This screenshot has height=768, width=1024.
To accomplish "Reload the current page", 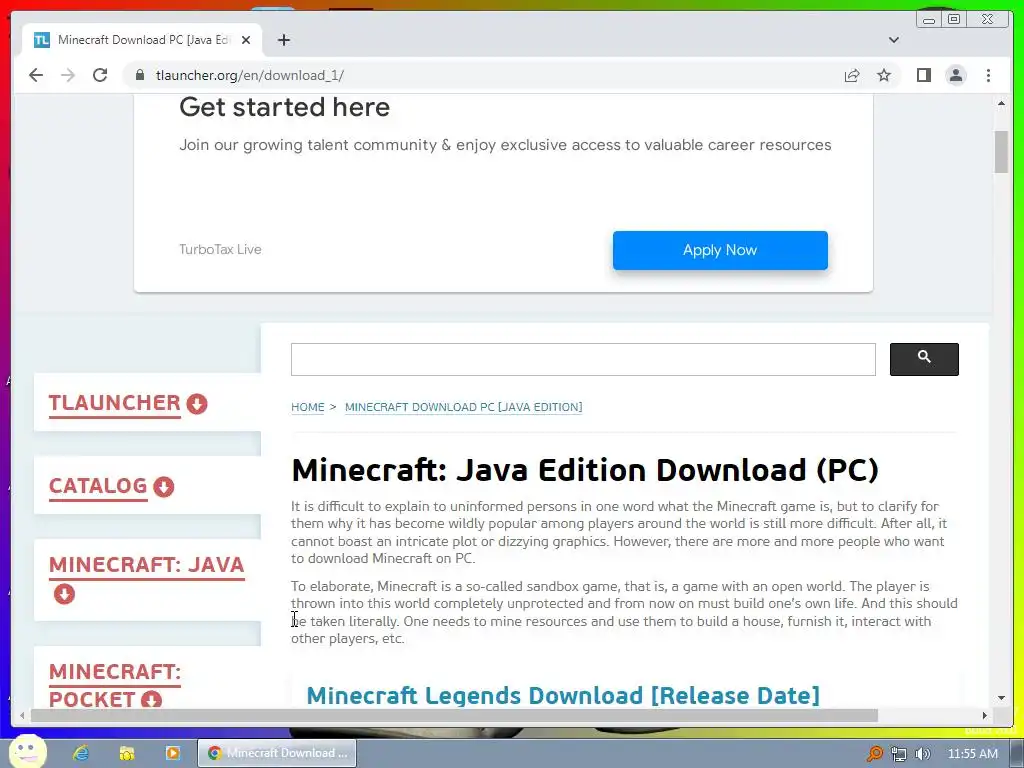I will click(x=100, y=75).
